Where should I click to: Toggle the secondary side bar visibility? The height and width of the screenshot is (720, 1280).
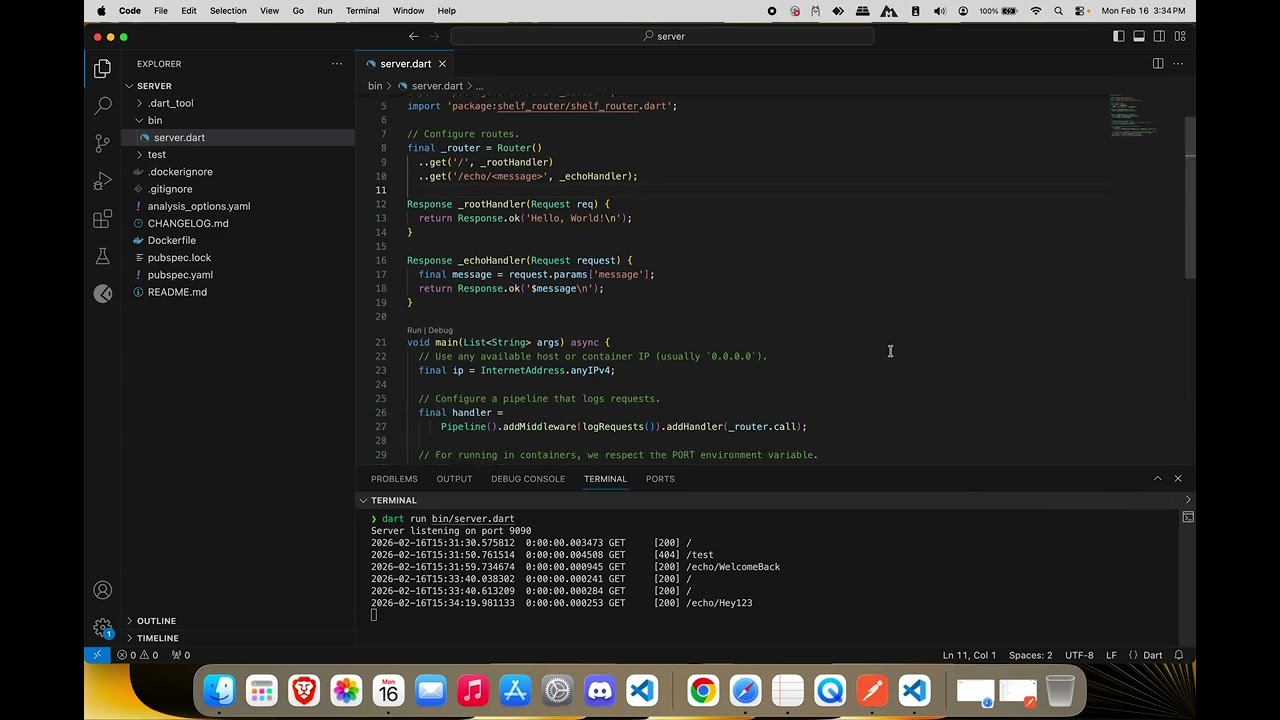point(1159,36)
